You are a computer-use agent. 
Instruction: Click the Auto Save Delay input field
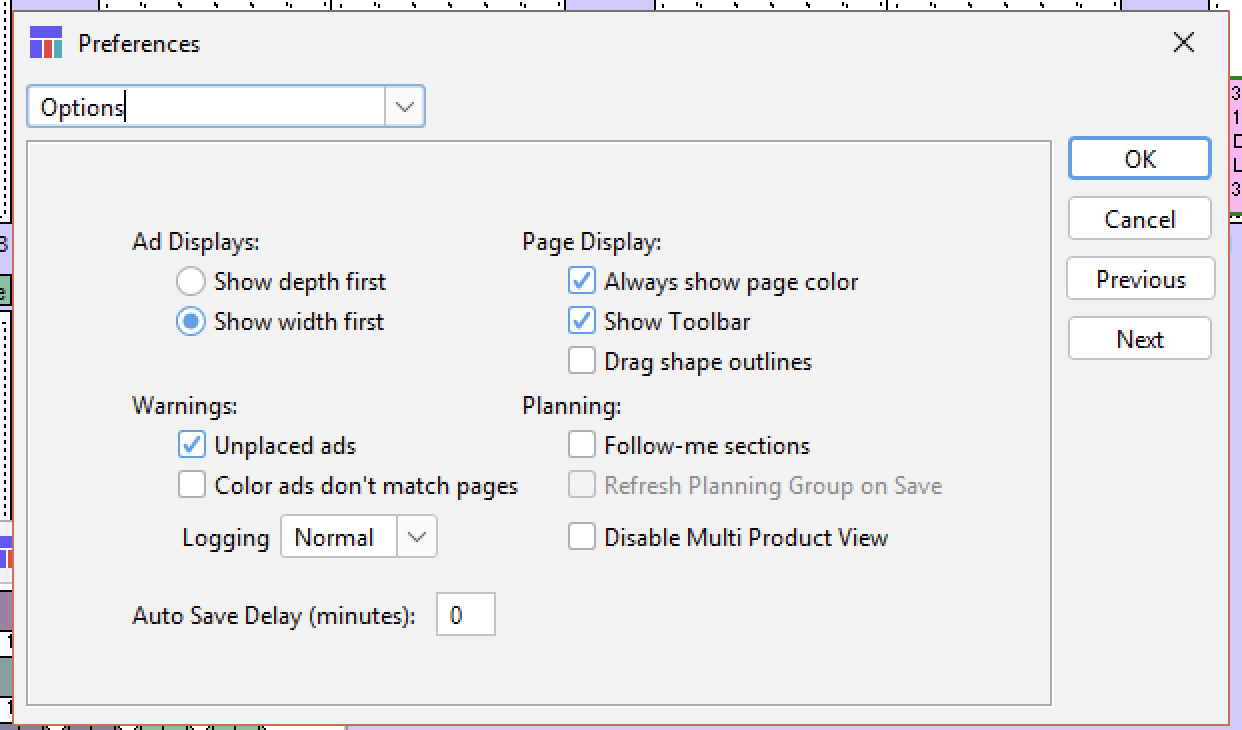coord(465,615)
